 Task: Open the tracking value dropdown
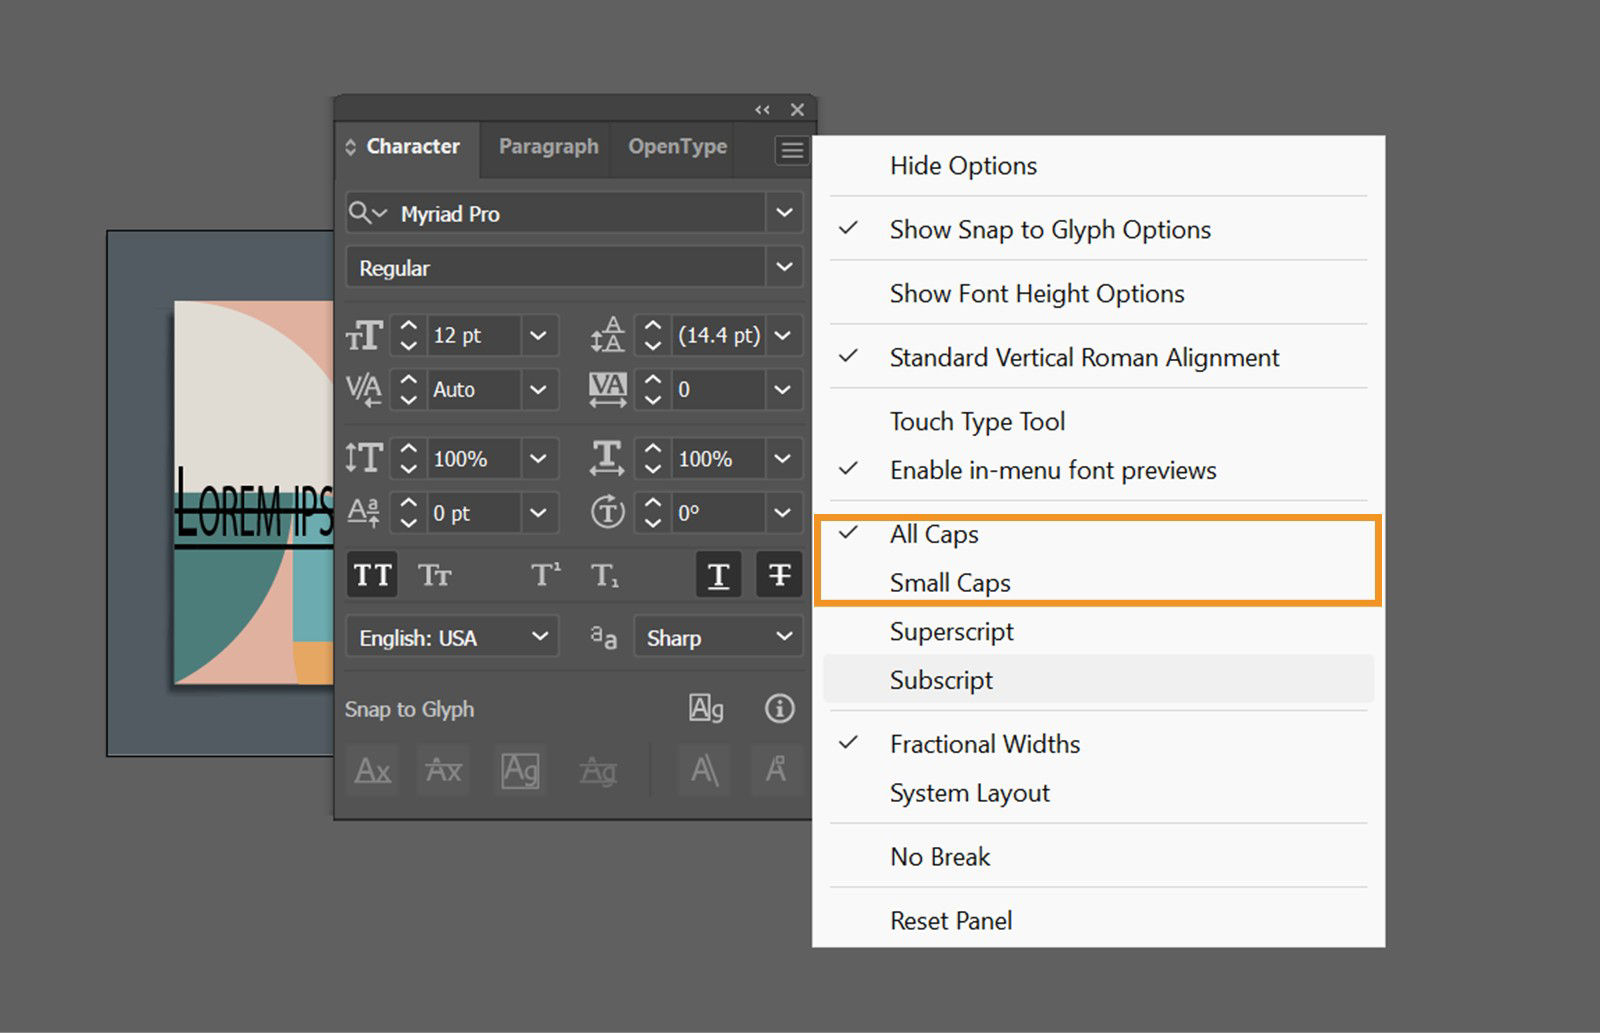click(784, 389)
